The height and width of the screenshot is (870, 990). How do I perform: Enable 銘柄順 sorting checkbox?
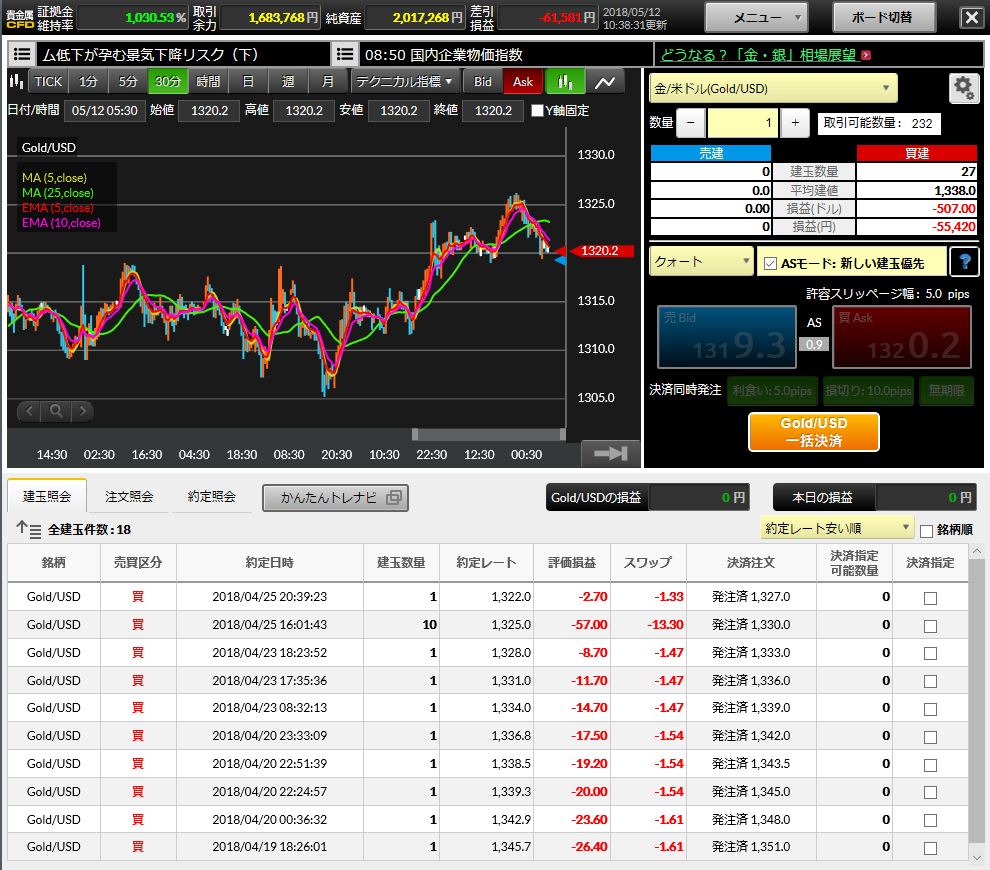pyautogui.click(x=926, y=530)
